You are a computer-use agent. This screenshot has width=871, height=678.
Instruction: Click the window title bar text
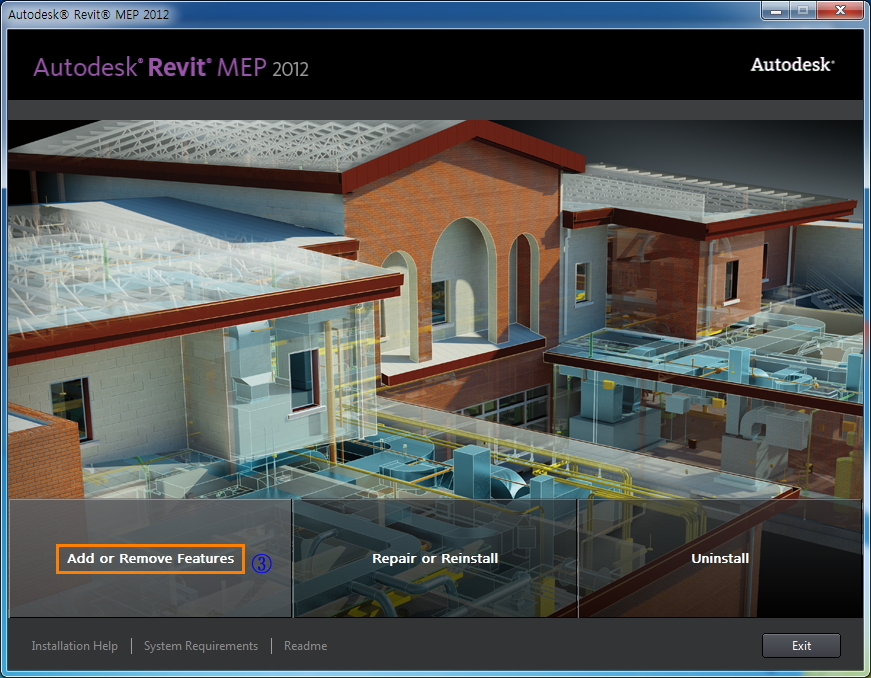pyautogui.click(x=90, y=14)
